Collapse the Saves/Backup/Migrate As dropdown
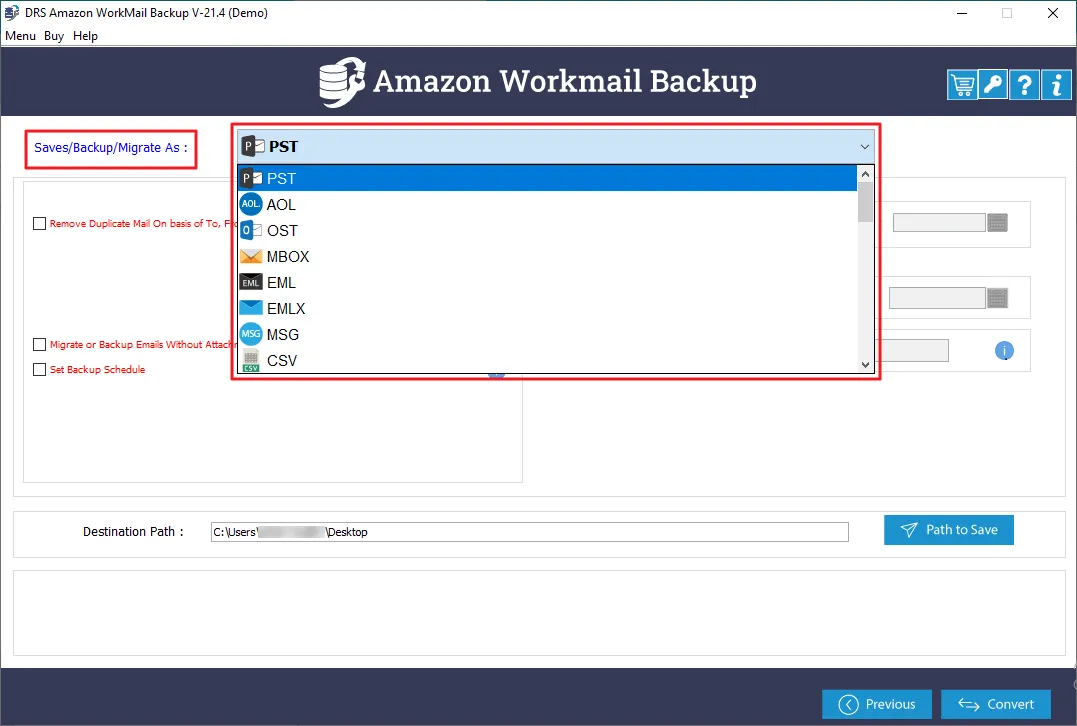This screenshot has height=726, width=1077. [x=865, y=146]
